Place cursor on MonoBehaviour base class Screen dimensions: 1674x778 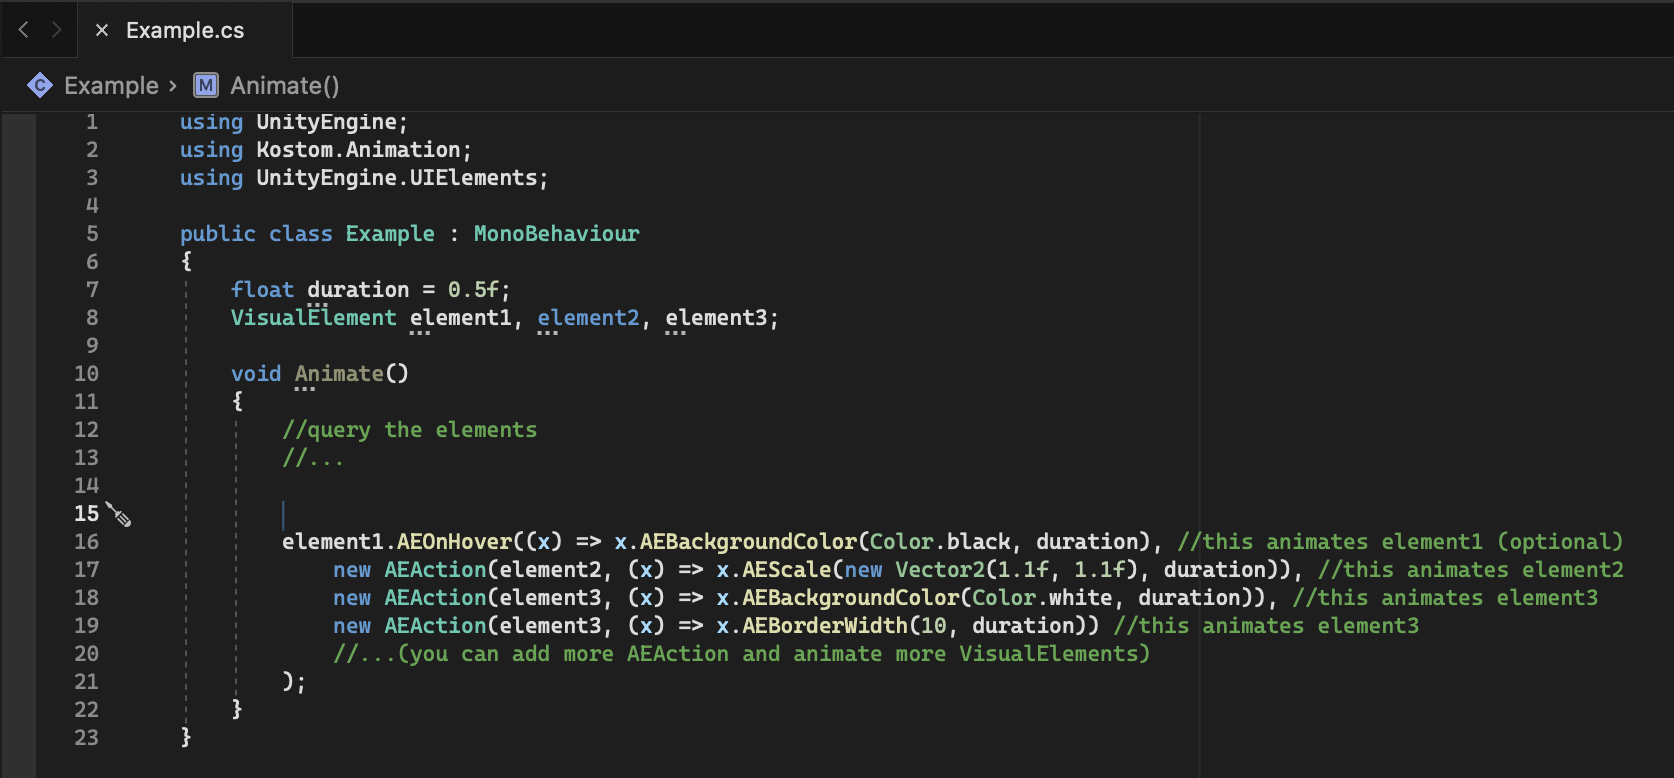(556, 233)
